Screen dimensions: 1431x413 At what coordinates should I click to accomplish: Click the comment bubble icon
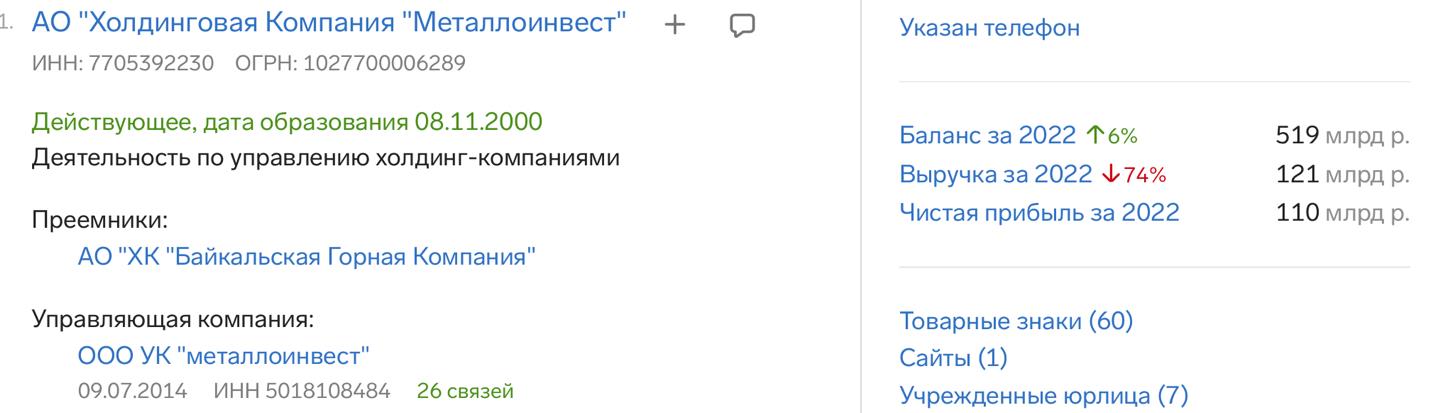tap(741, 25)
